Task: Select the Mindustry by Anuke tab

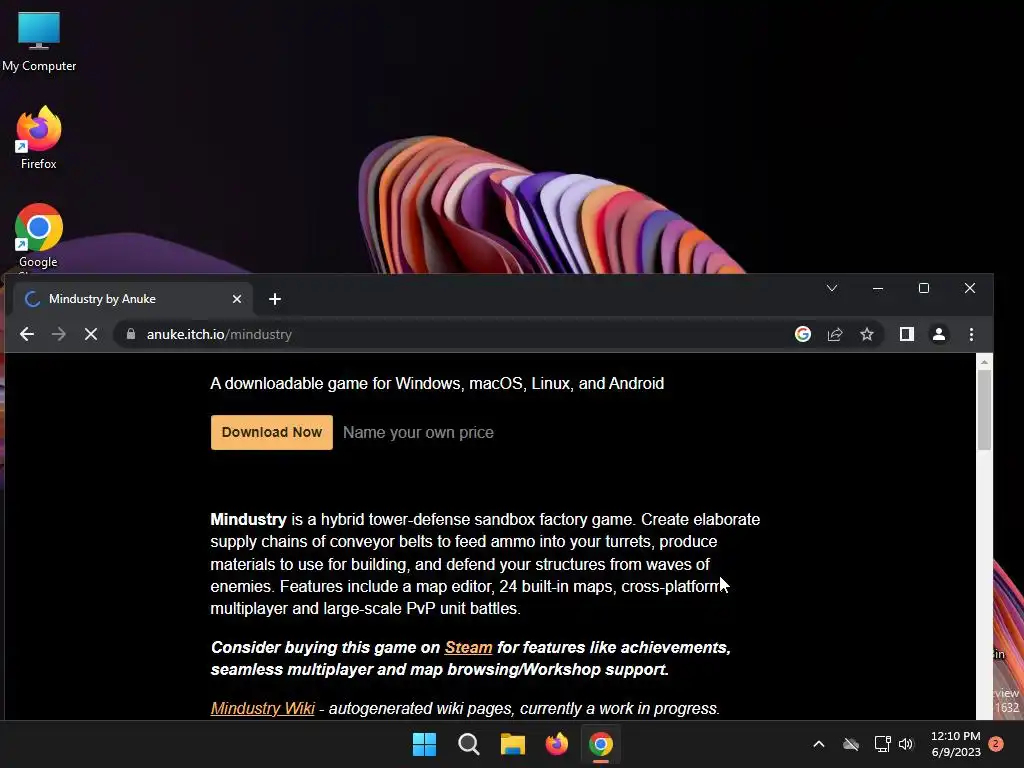Action: [133, 299]
